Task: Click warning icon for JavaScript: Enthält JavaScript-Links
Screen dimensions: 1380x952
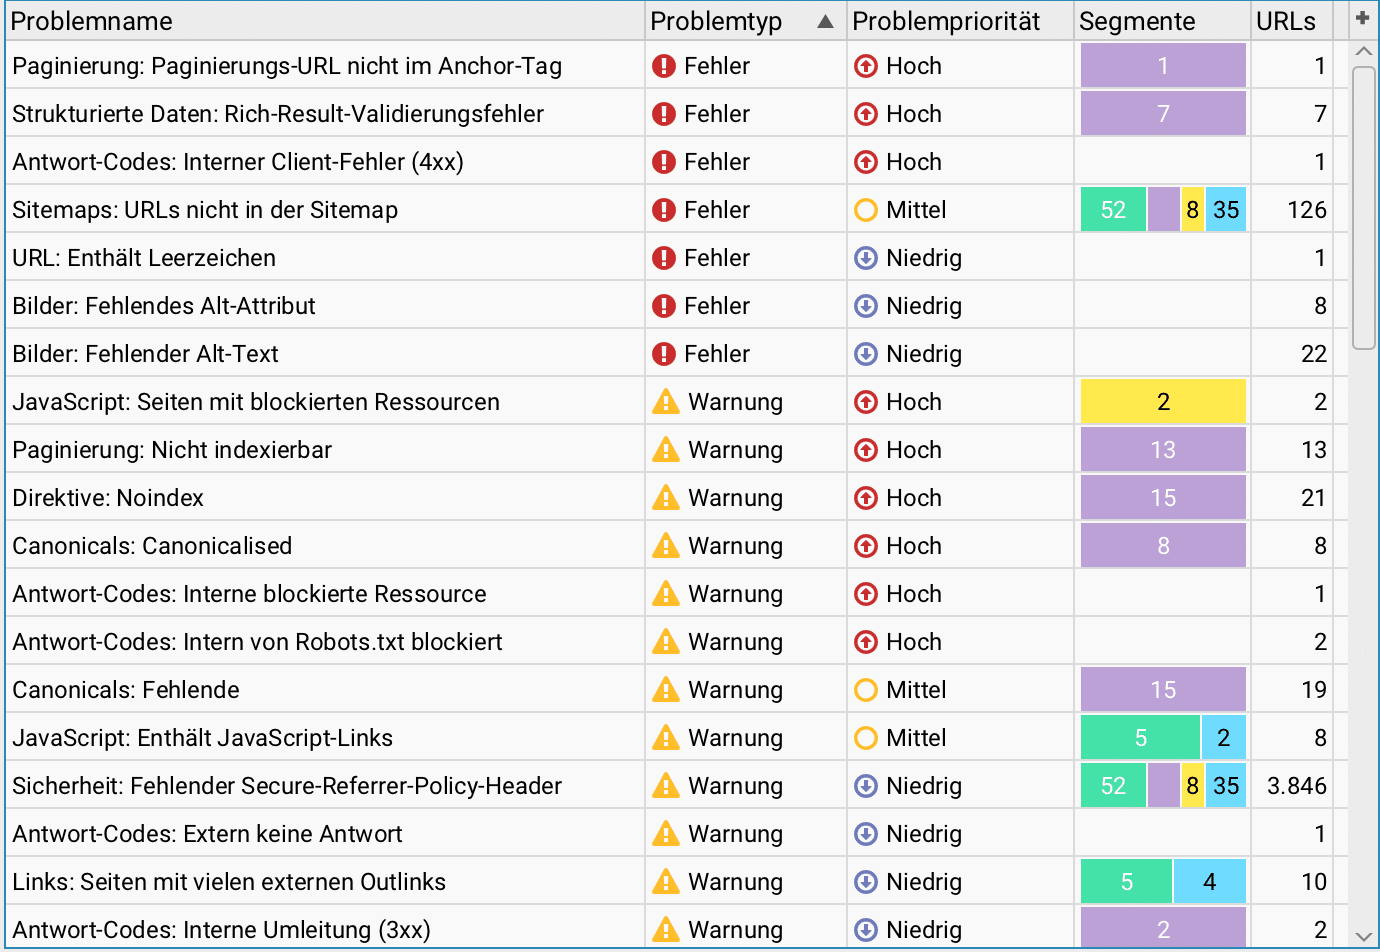Action: tap(666, 737)
